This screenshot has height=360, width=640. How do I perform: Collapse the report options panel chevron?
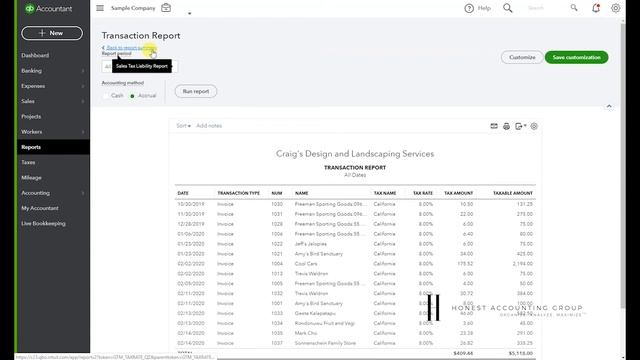tap(609, 107)
